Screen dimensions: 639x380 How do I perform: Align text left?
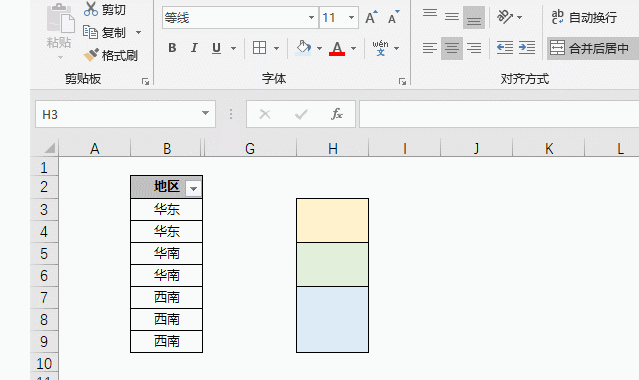tap(430, 48)
